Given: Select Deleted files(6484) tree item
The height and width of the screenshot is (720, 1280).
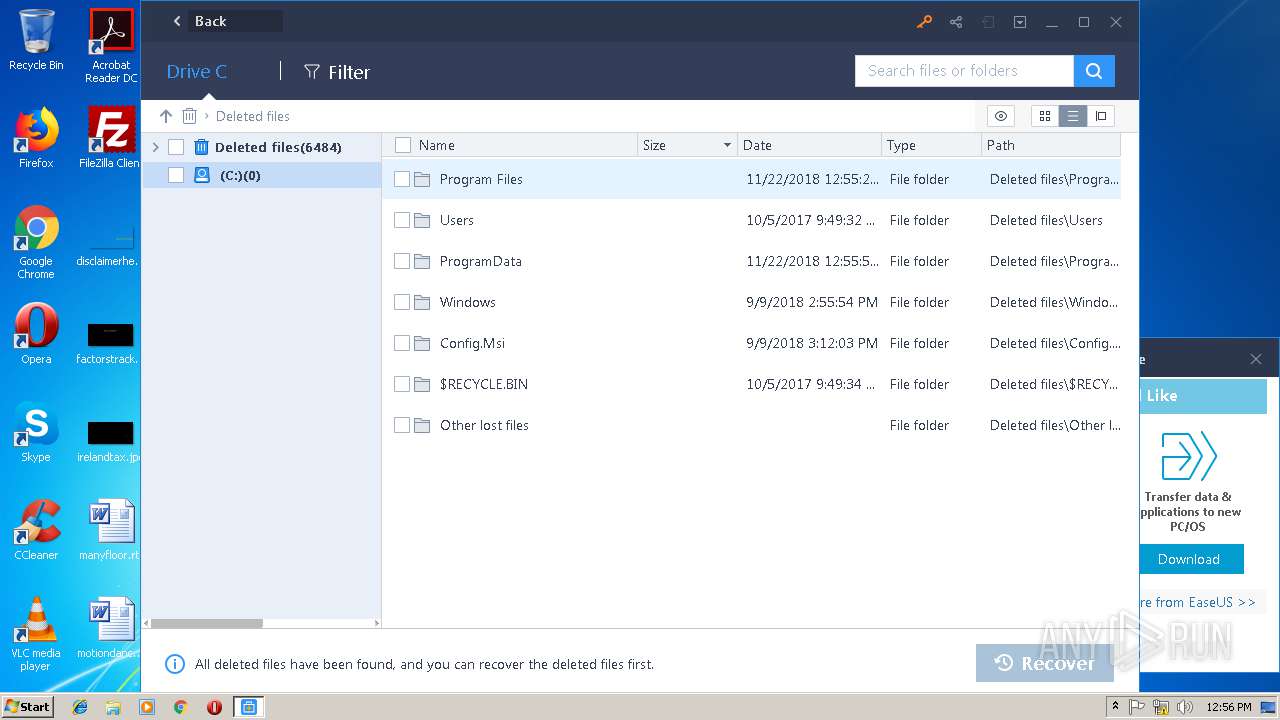Looking at the screenshot, I should 278,147.
